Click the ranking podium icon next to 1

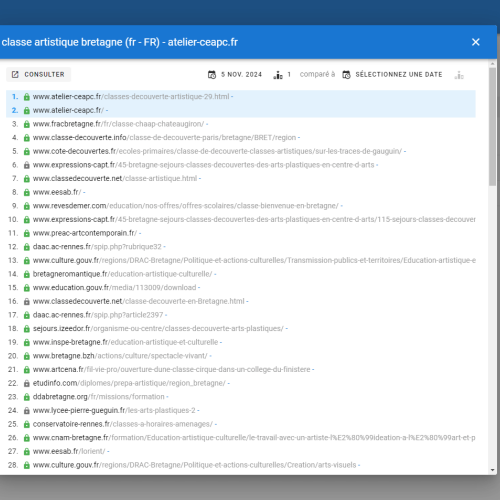[278, 75]
